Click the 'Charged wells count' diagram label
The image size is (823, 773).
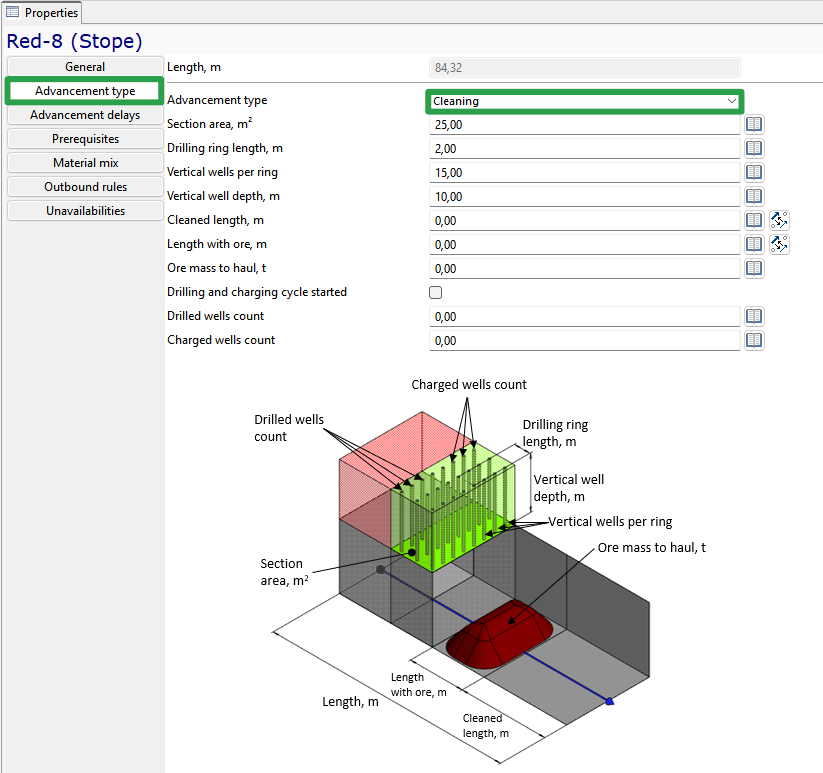click(x=469, y=385)
